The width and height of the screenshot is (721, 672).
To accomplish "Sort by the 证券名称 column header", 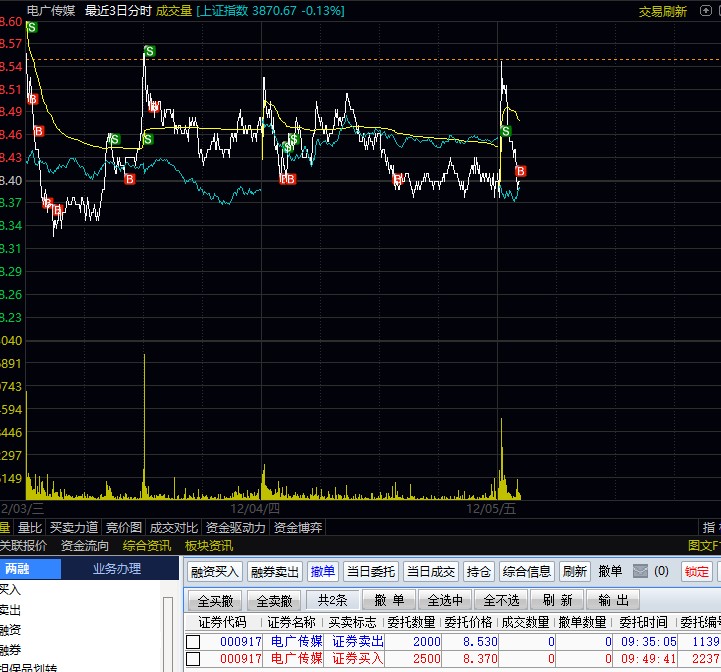I will (292, 622).
